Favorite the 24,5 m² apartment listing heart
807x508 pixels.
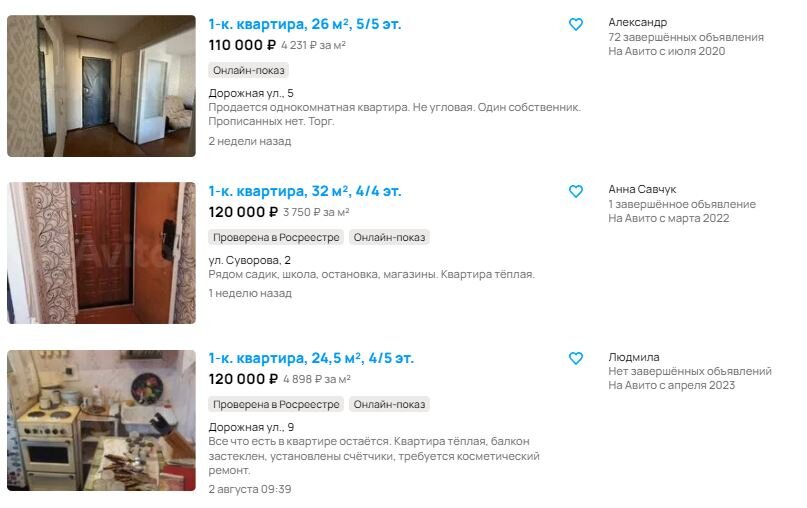point(575,358)
